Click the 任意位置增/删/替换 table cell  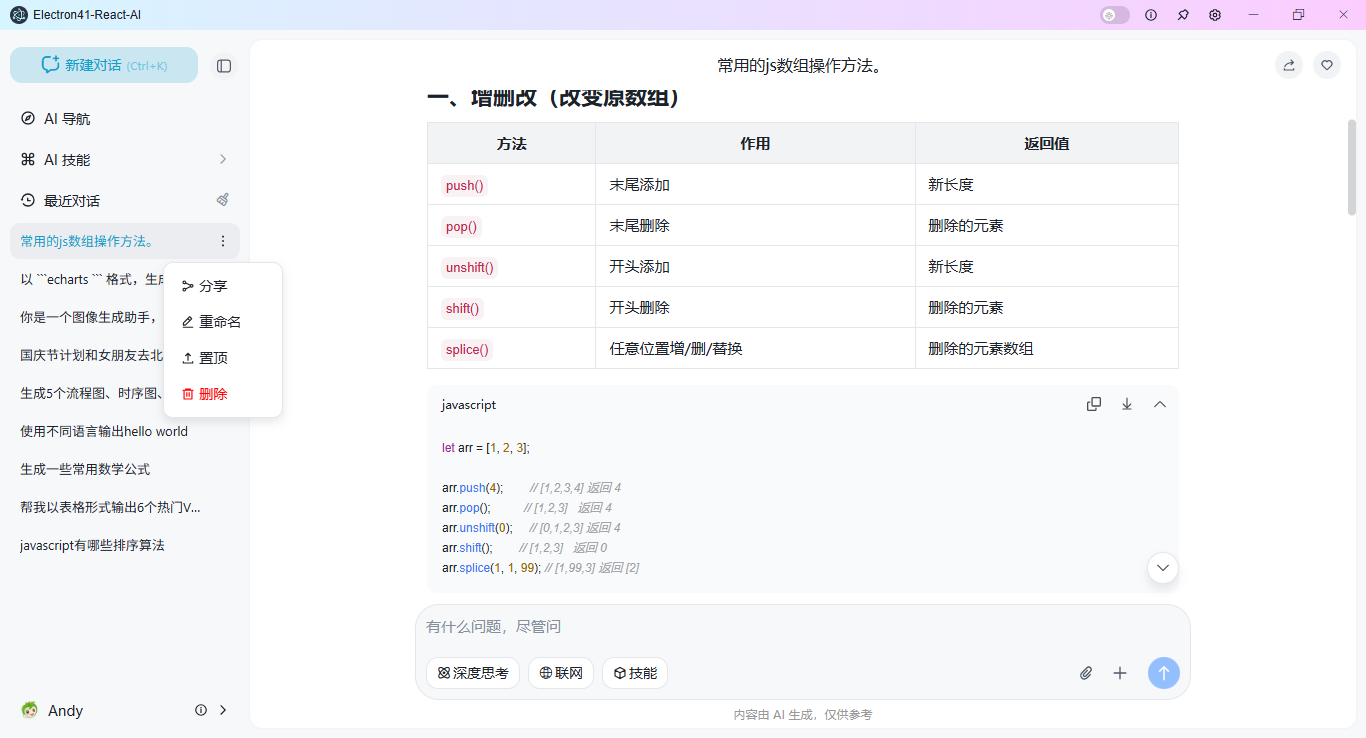coord(755,349)
